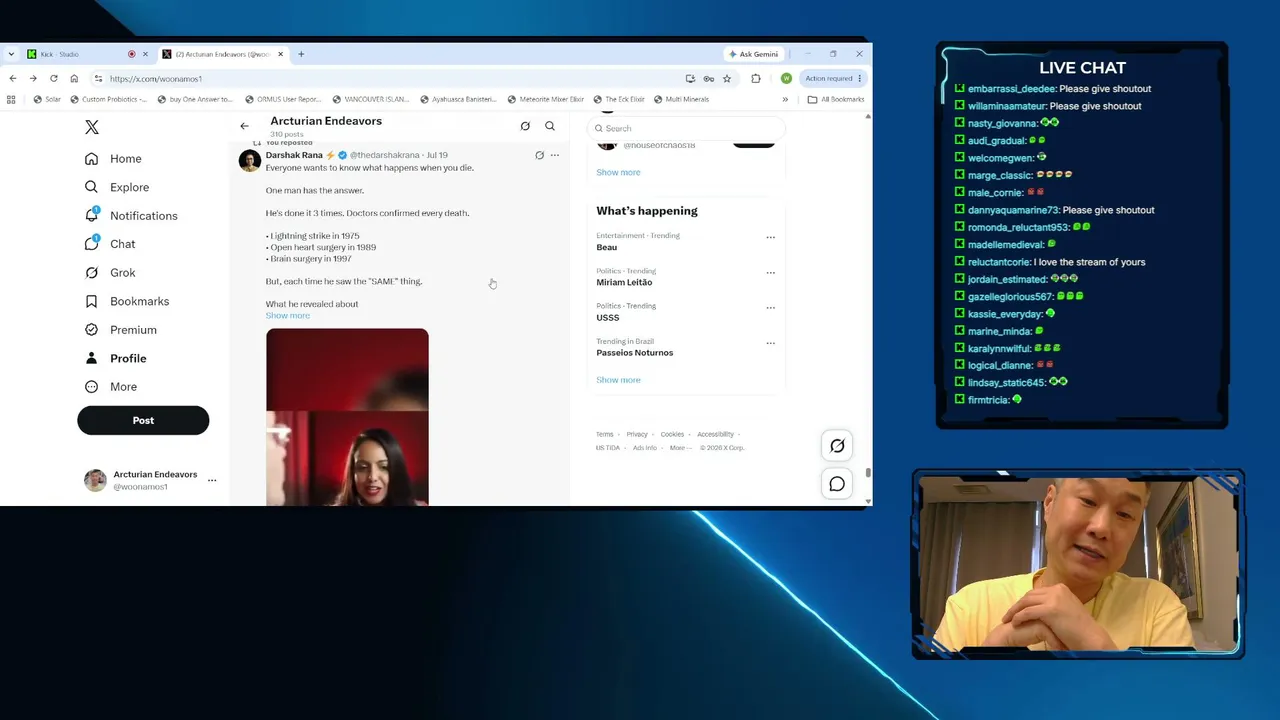The width and height of the screenshot is (1280, 720).
Task: Open the Terms footer link
Action: pyautogui.click(x=605, y=434)
